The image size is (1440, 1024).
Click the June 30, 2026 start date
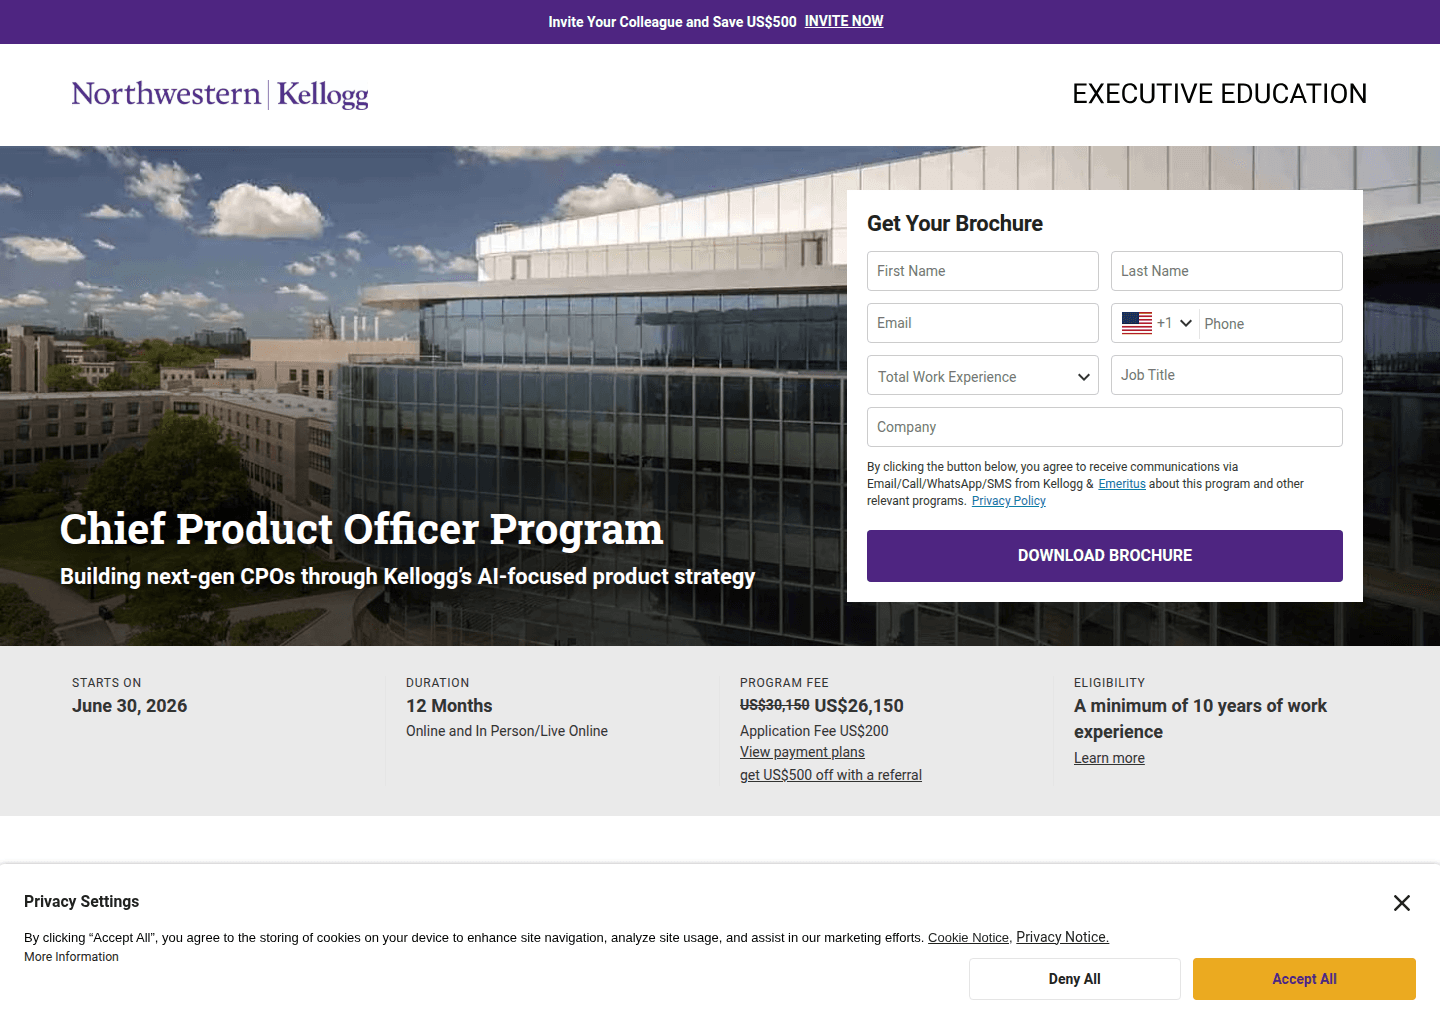pos(130,706)
